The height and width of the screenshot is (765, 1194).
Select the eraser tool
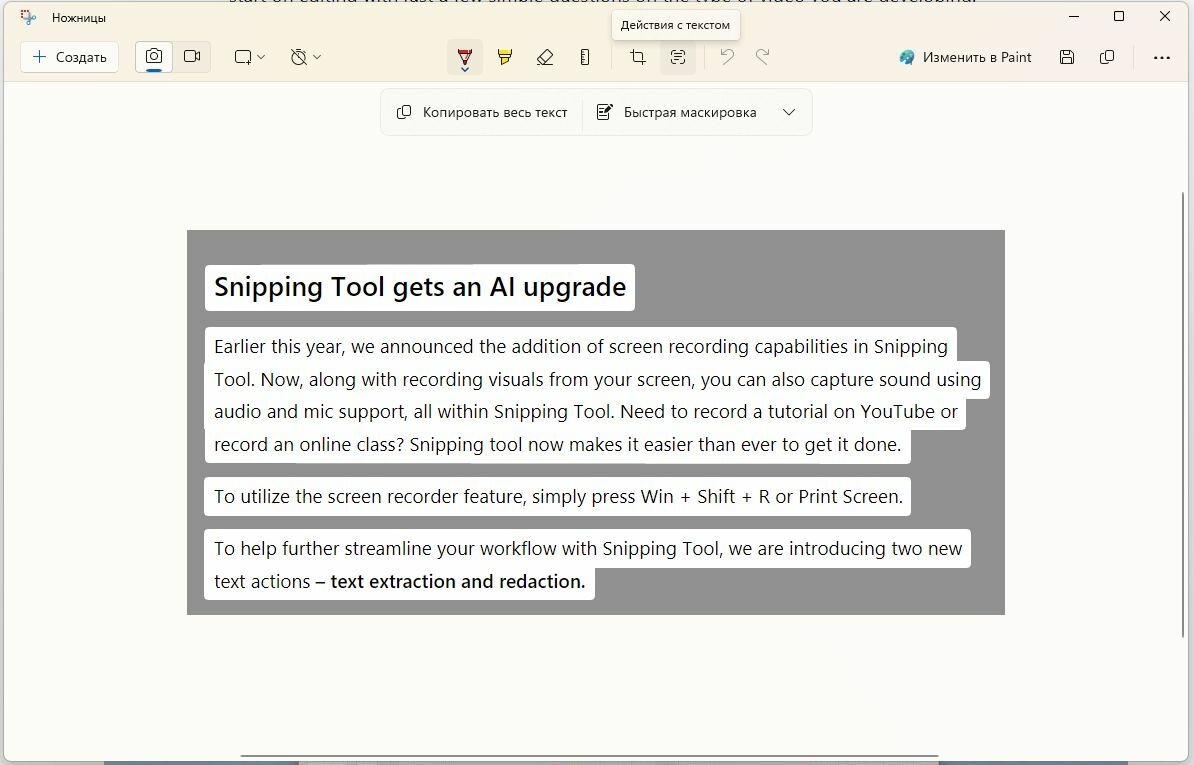click(544, 57)
